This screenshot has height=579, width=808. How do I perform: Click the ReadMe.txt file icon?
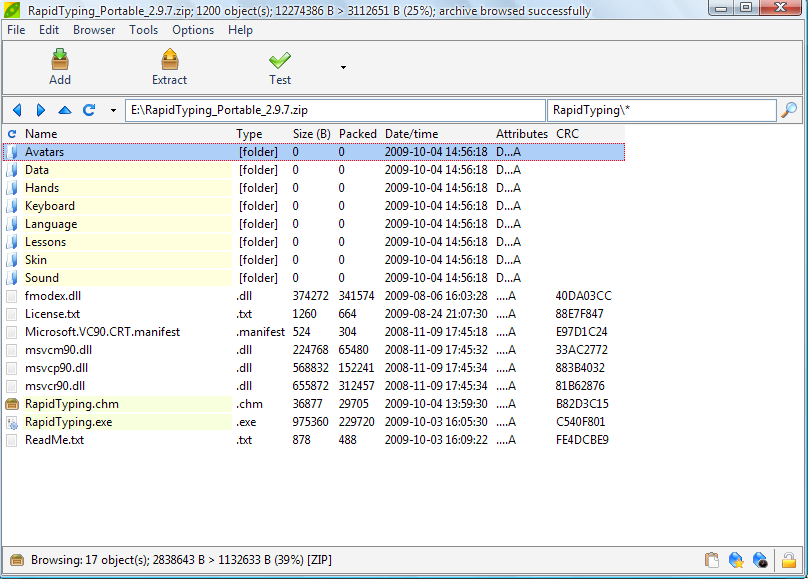[x=12, y=440]
